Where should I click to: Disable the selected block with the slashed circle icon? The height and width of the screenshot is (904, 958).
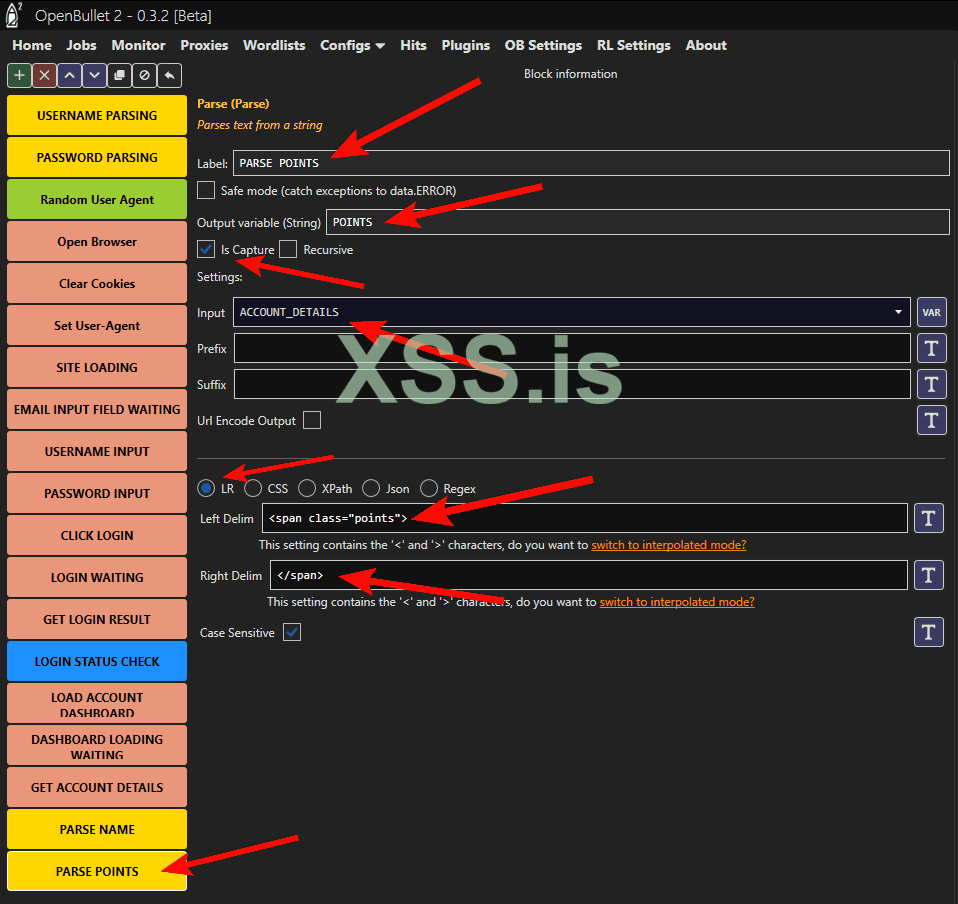click(x=145, y=76)
